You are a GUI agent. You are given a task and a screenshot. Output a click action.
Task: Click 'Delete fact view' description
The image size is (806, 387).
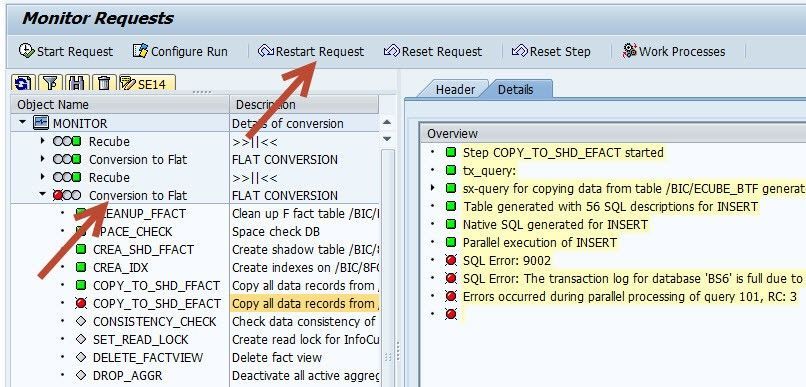click(x=277, y=358)
